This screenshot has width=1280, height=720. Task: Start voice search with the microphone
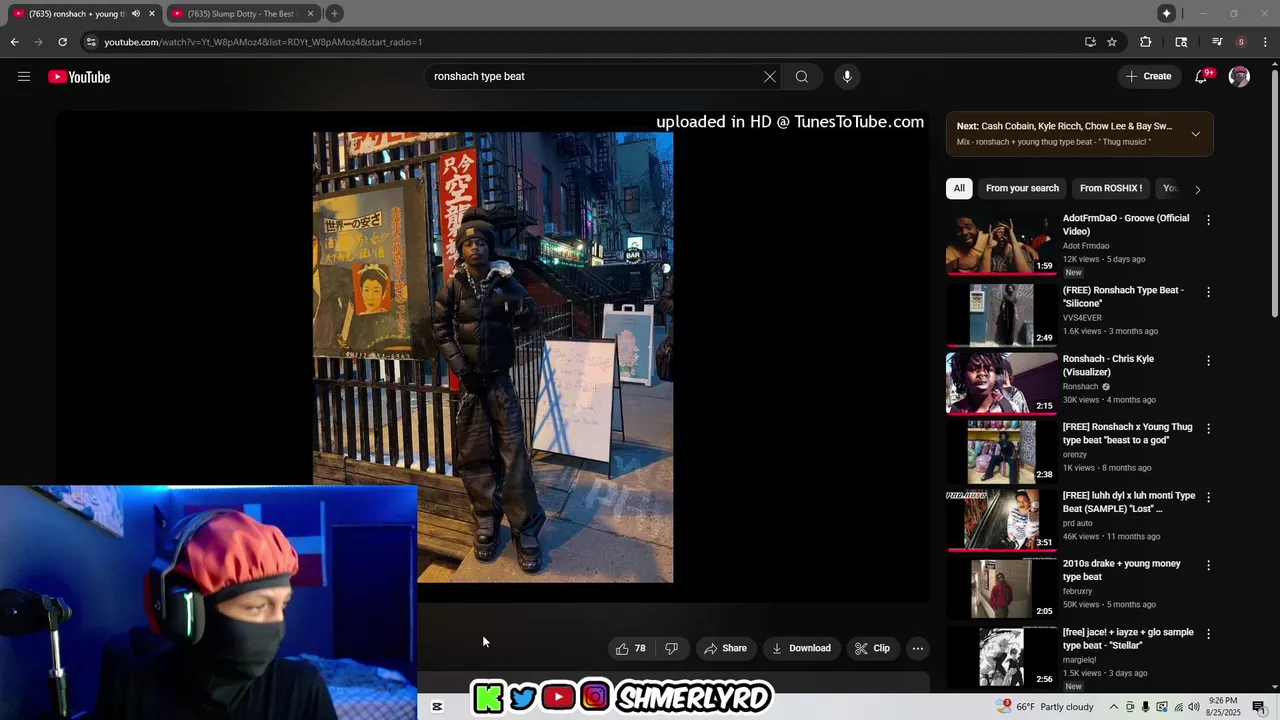(847, 77)
